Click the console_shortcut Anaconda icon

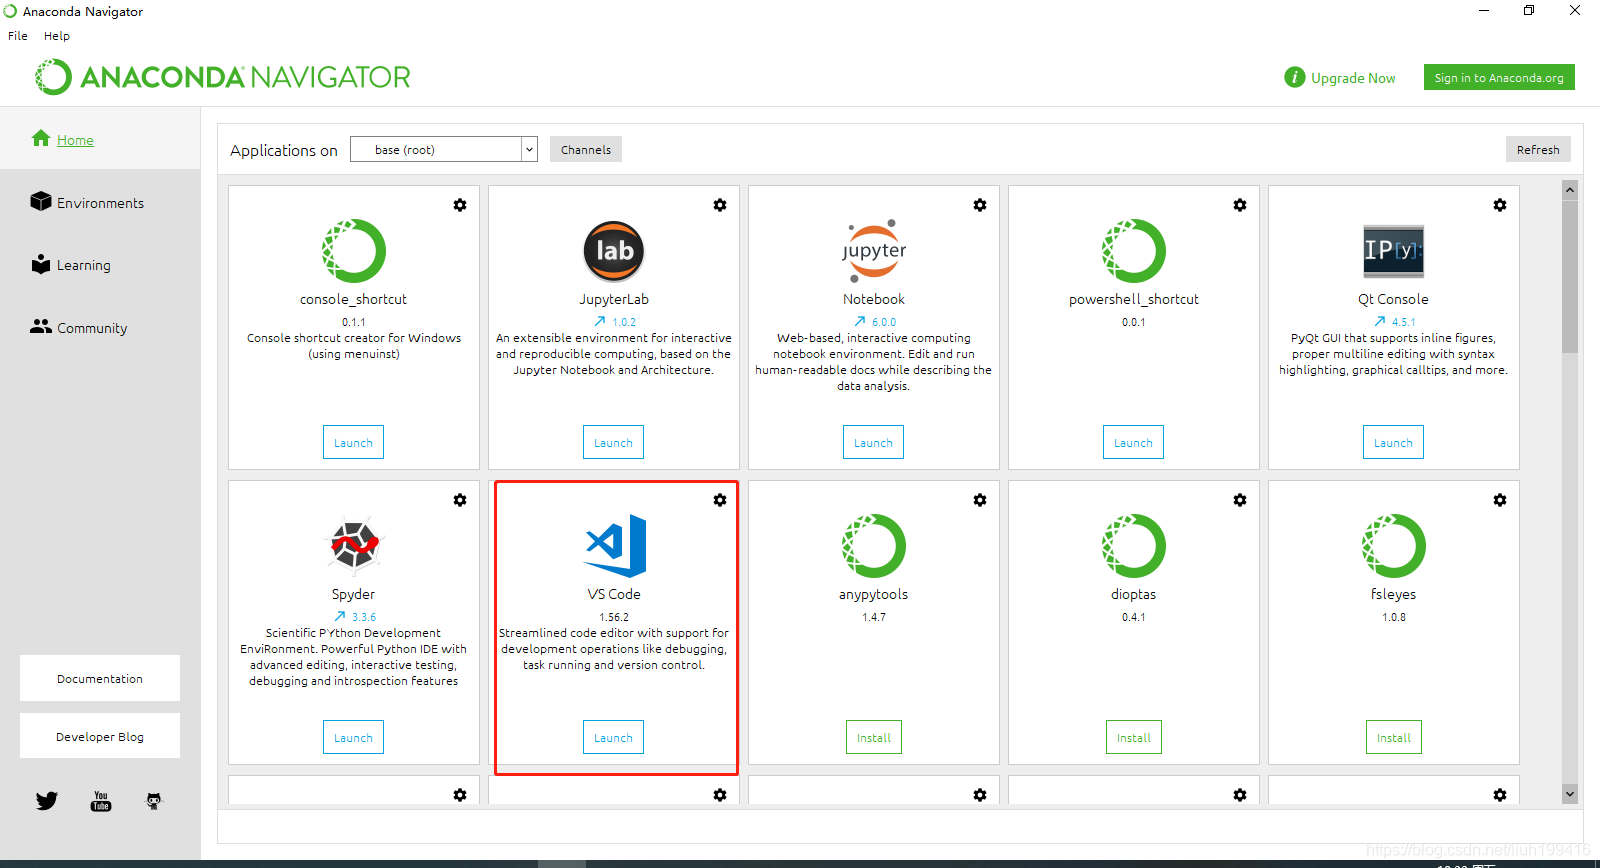coord(354,251)
